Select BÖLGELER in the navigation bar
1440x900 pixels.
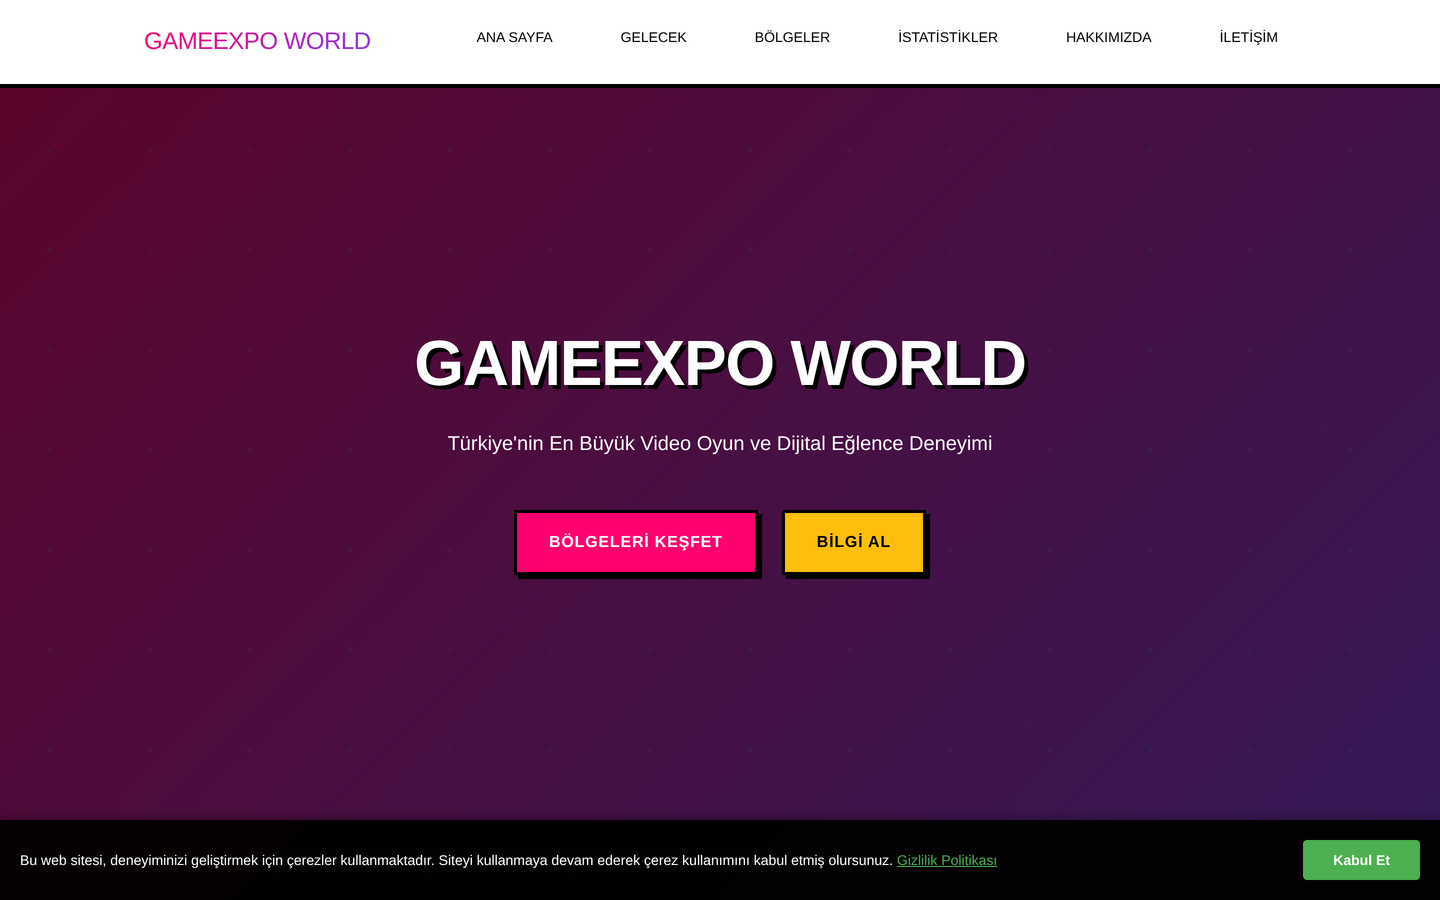coord(792,37)
